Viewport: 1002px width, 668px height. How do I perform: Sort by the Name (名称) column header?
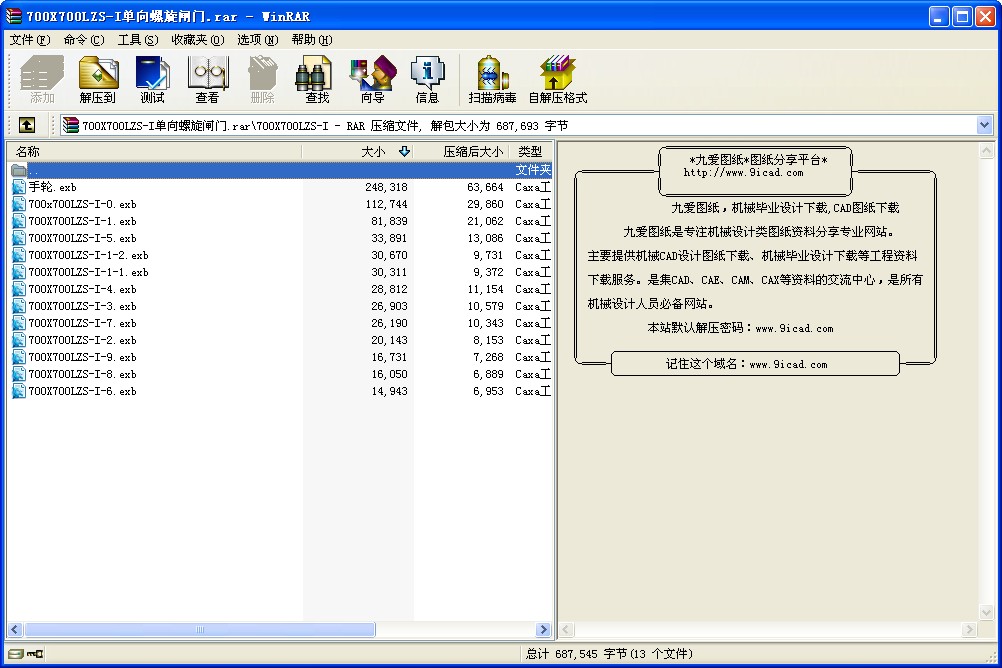150,151
